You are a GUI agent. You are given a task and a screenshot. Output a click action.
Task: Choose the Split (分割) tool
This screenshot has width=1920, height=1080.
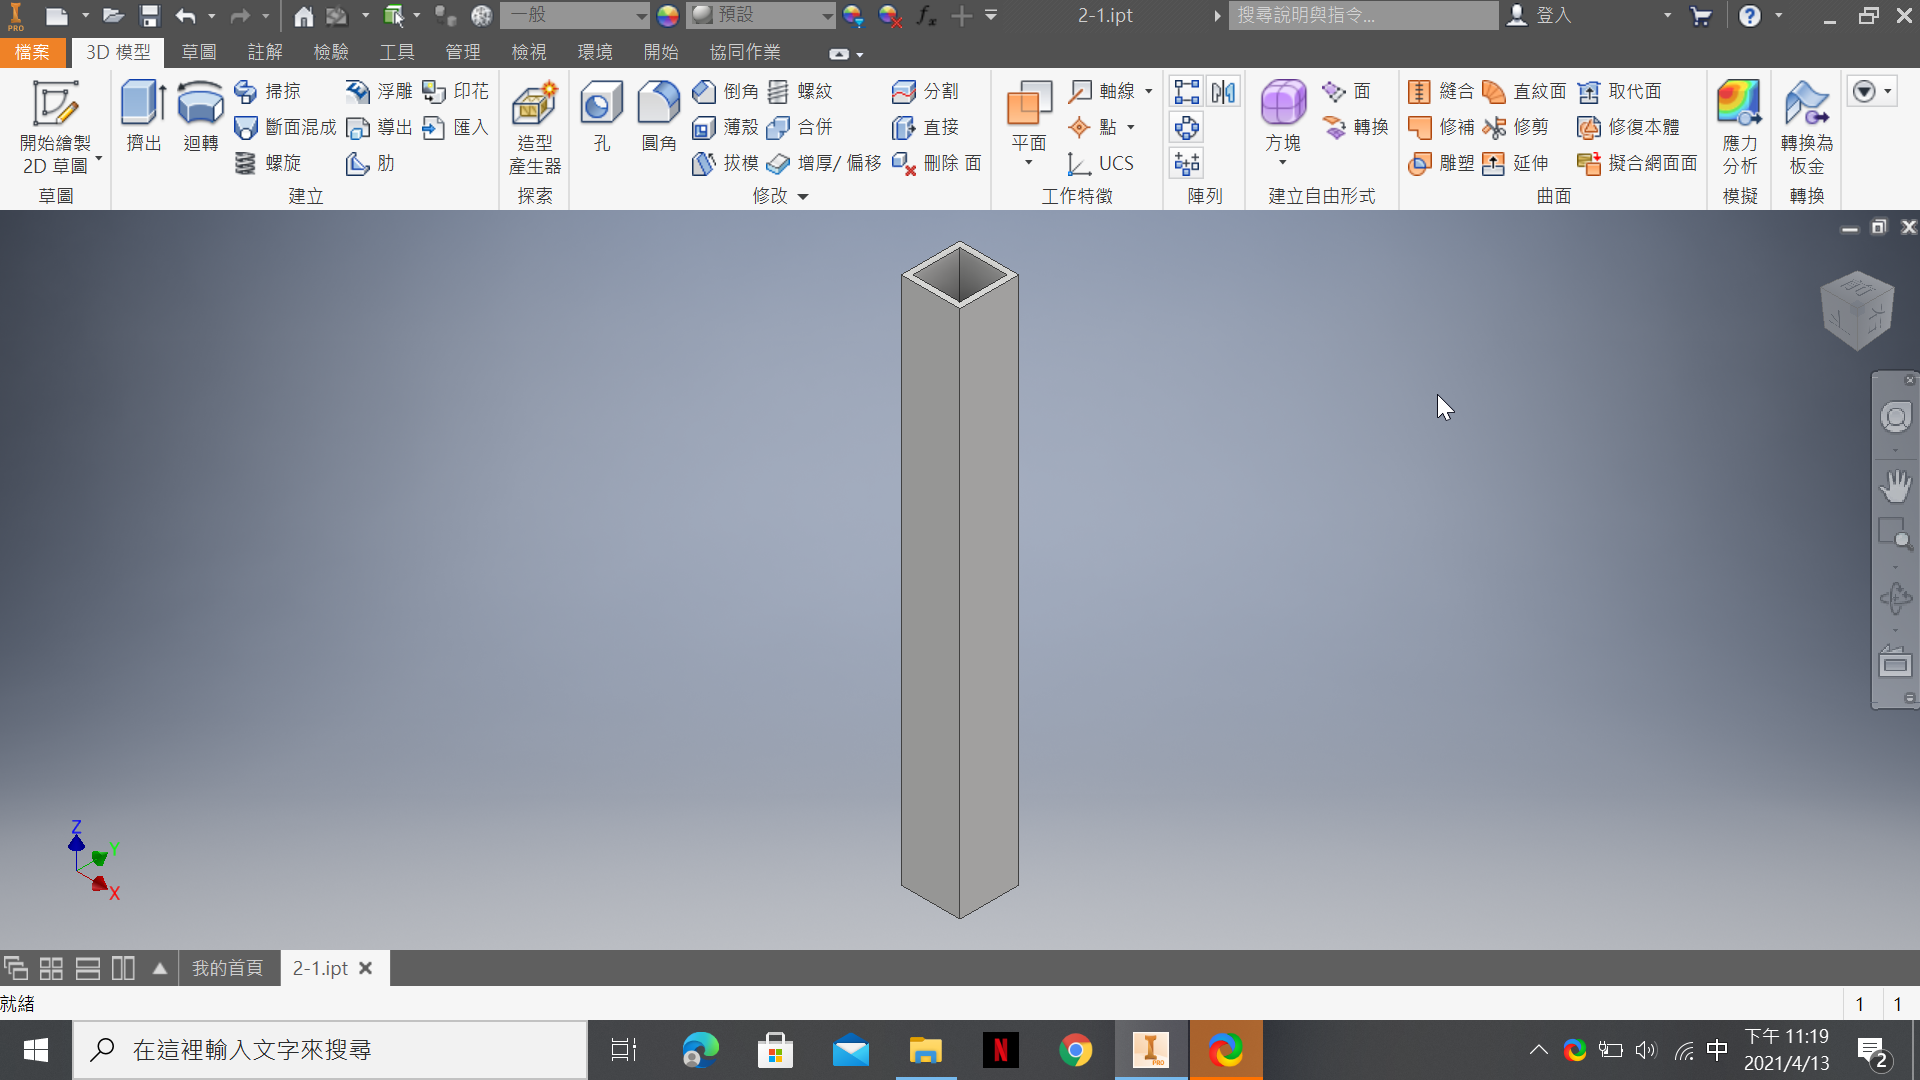pyautogui.click(x=925, y=91)
